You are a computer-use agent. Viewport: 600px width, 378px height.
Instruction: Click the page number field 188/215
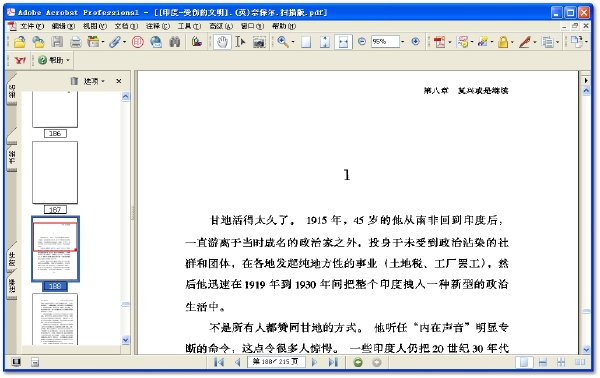276,362
